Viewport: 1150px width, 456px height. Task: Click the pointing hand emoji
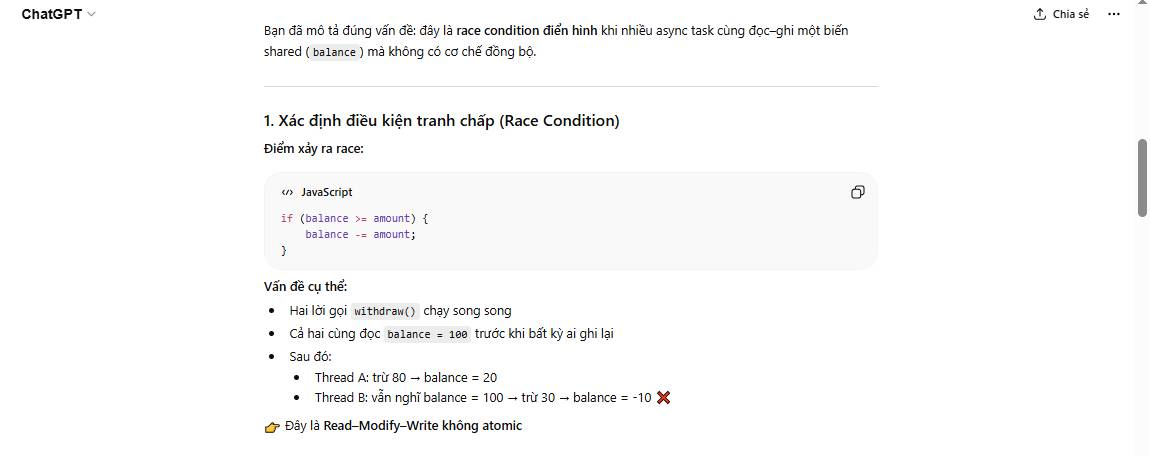272,427
